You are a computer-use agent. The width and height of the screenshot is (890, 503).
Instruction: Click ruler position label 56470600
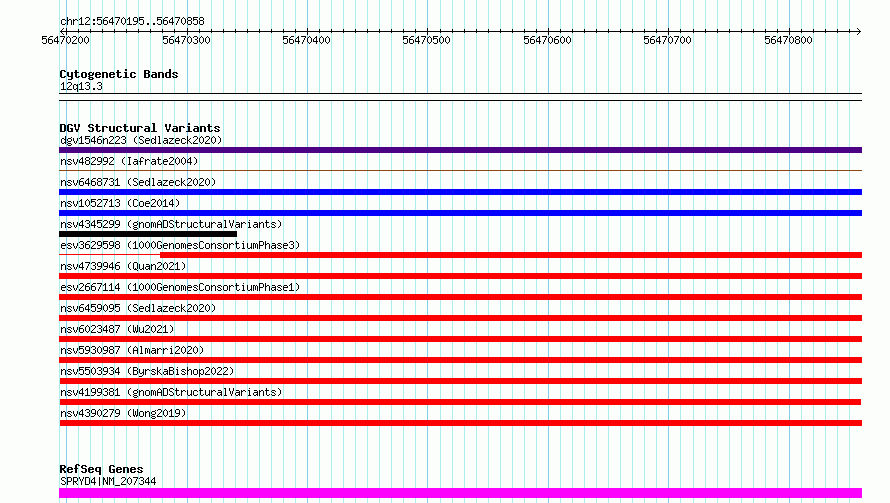point(547,40)
